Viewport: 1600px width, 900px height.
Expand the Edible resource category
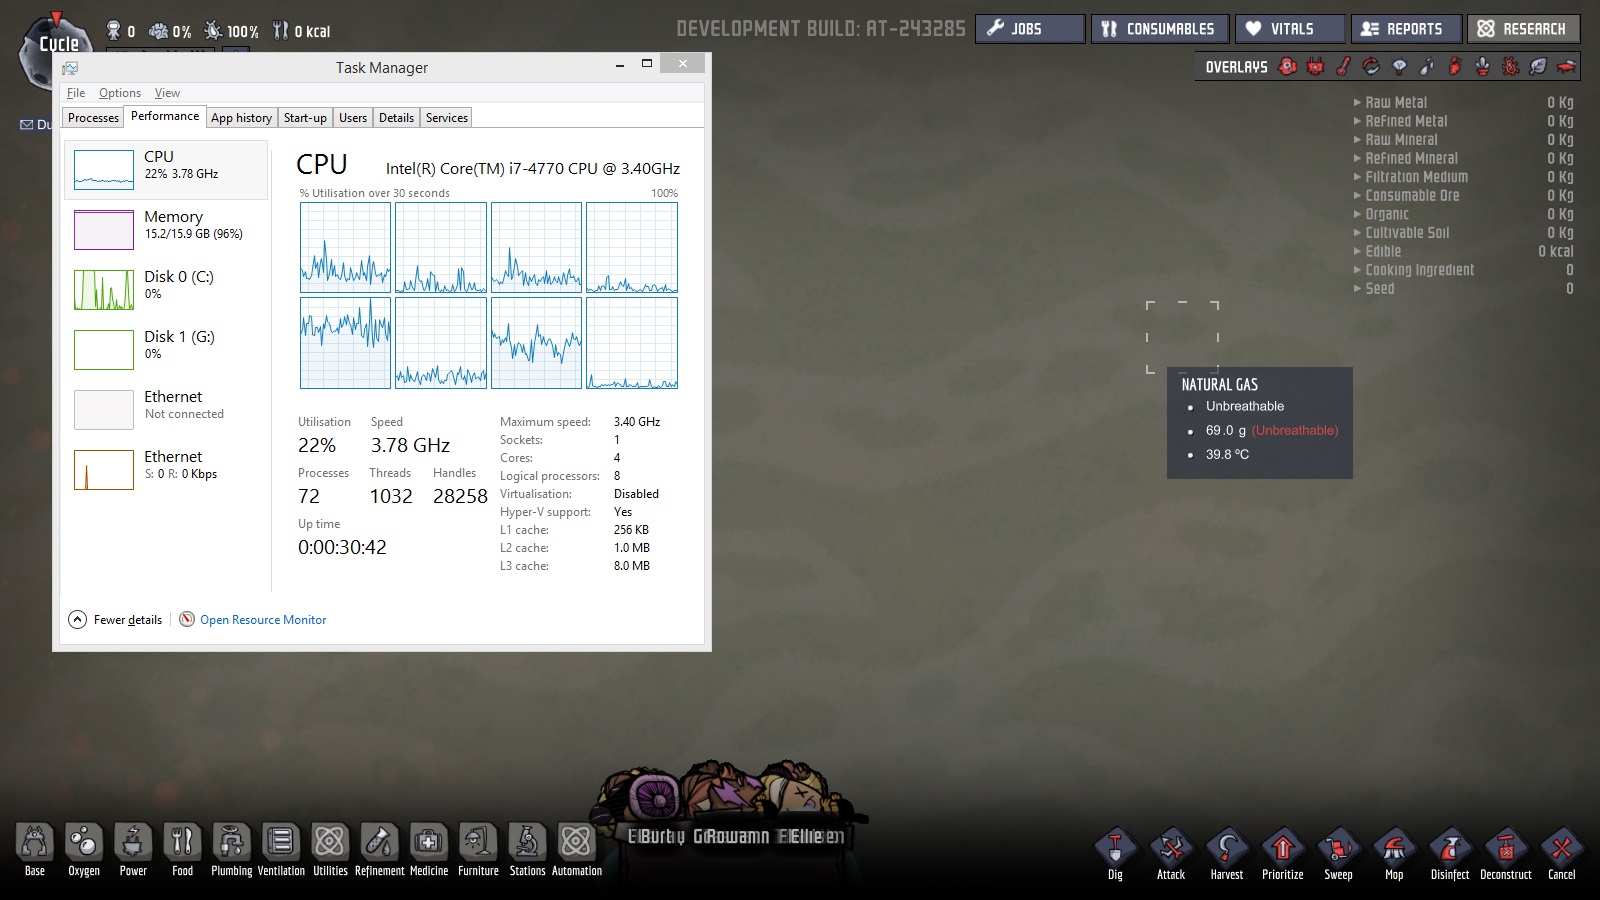coord(1382,251)
